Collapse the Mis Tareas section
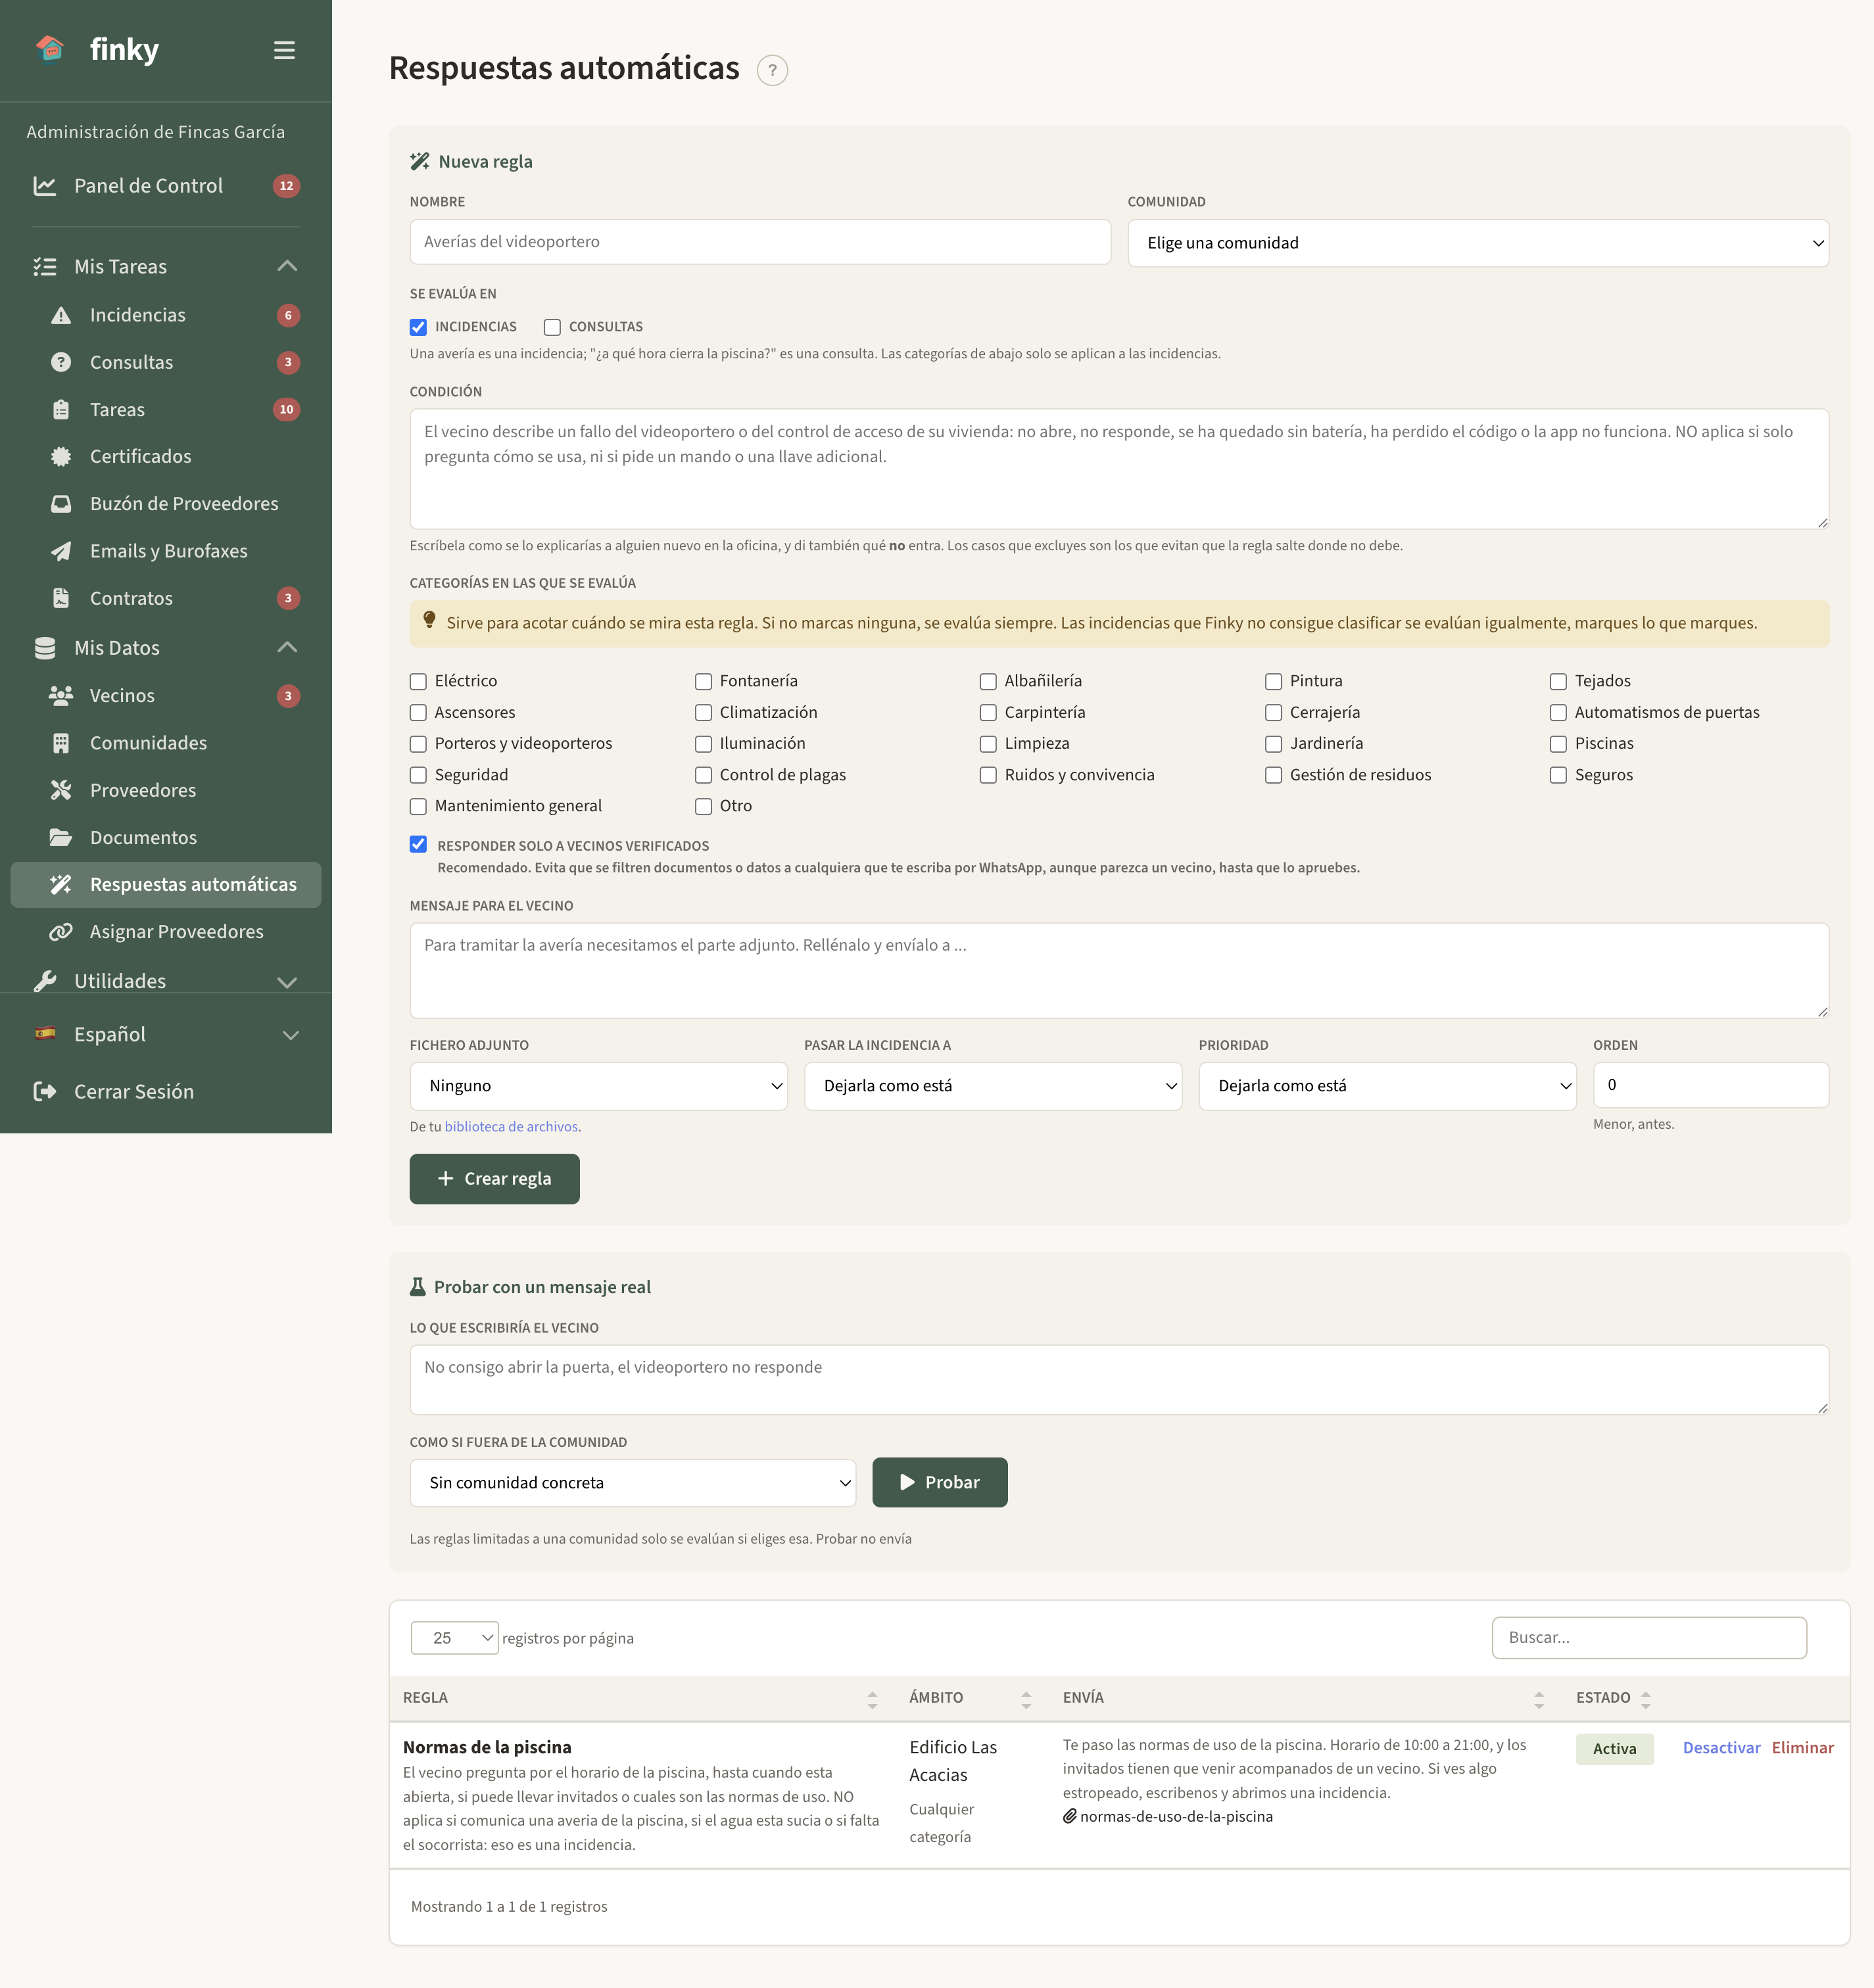This screenshot has width=1874, height=1988. [166, 266]
